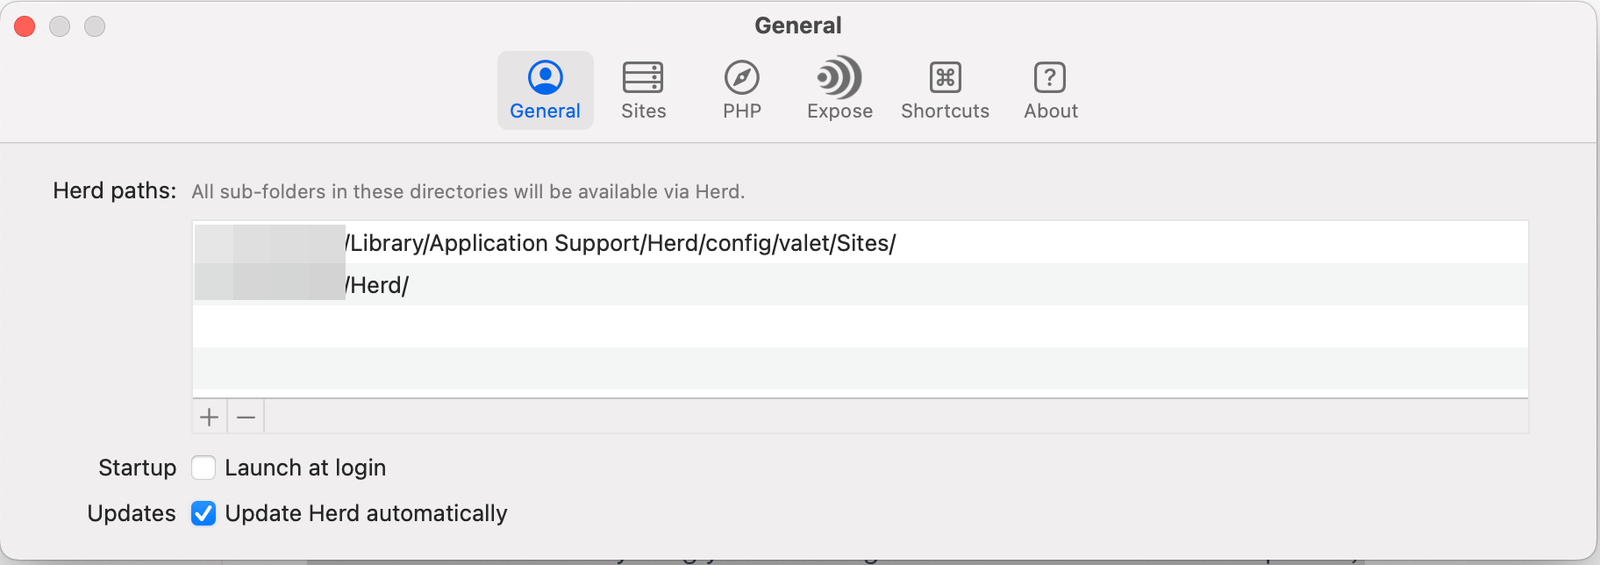Click the last empty row in paths list
The width and height of the screenshot is (1600, 565).
[x=860, y=369]
